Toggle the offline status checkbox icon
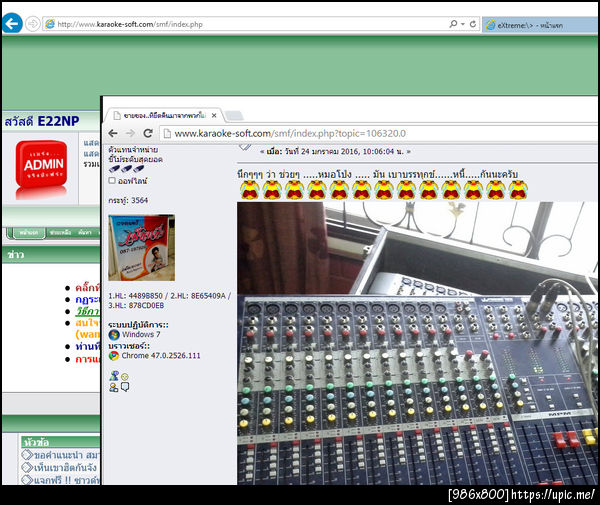600x505 pixels. pyautogui.click(x=112, y=181)
